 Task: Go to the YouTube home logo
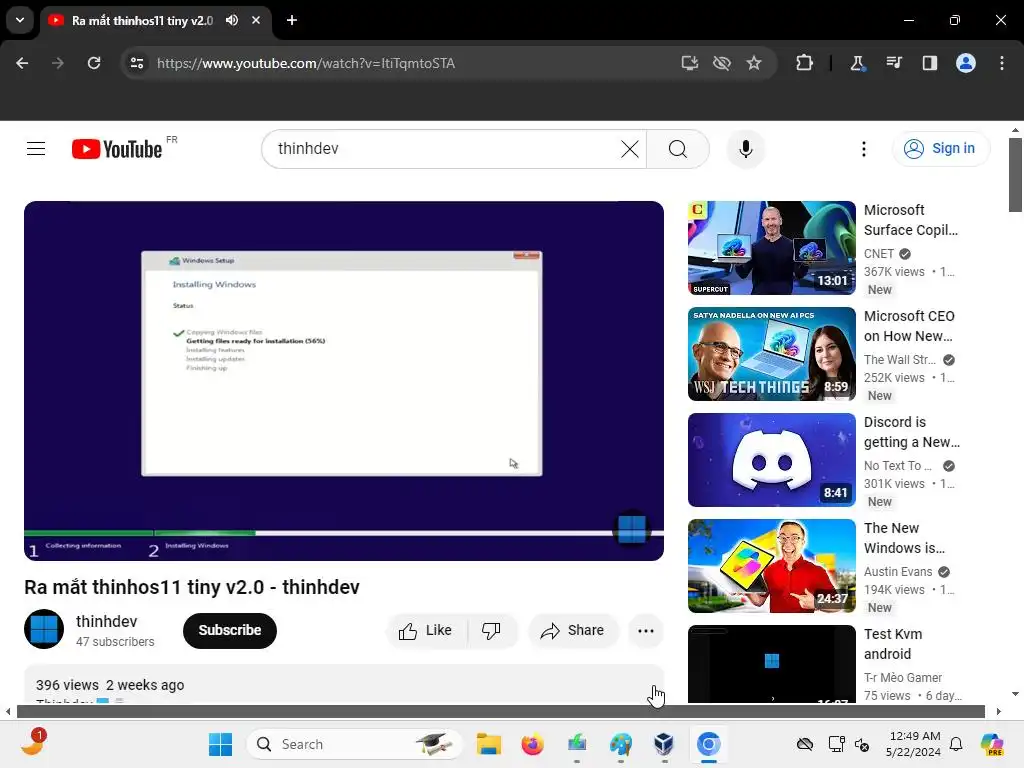[x=117, y=149]
